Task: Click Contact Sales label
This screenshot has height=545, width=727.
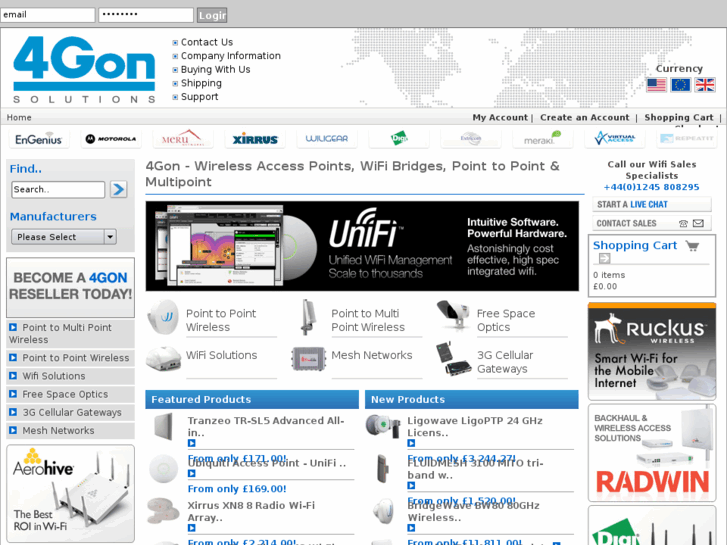Action: (x=626, y=224)
